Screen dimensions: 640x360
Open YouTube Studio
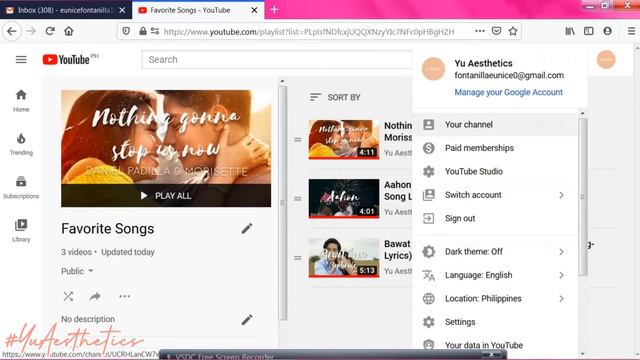coord(495,171)
